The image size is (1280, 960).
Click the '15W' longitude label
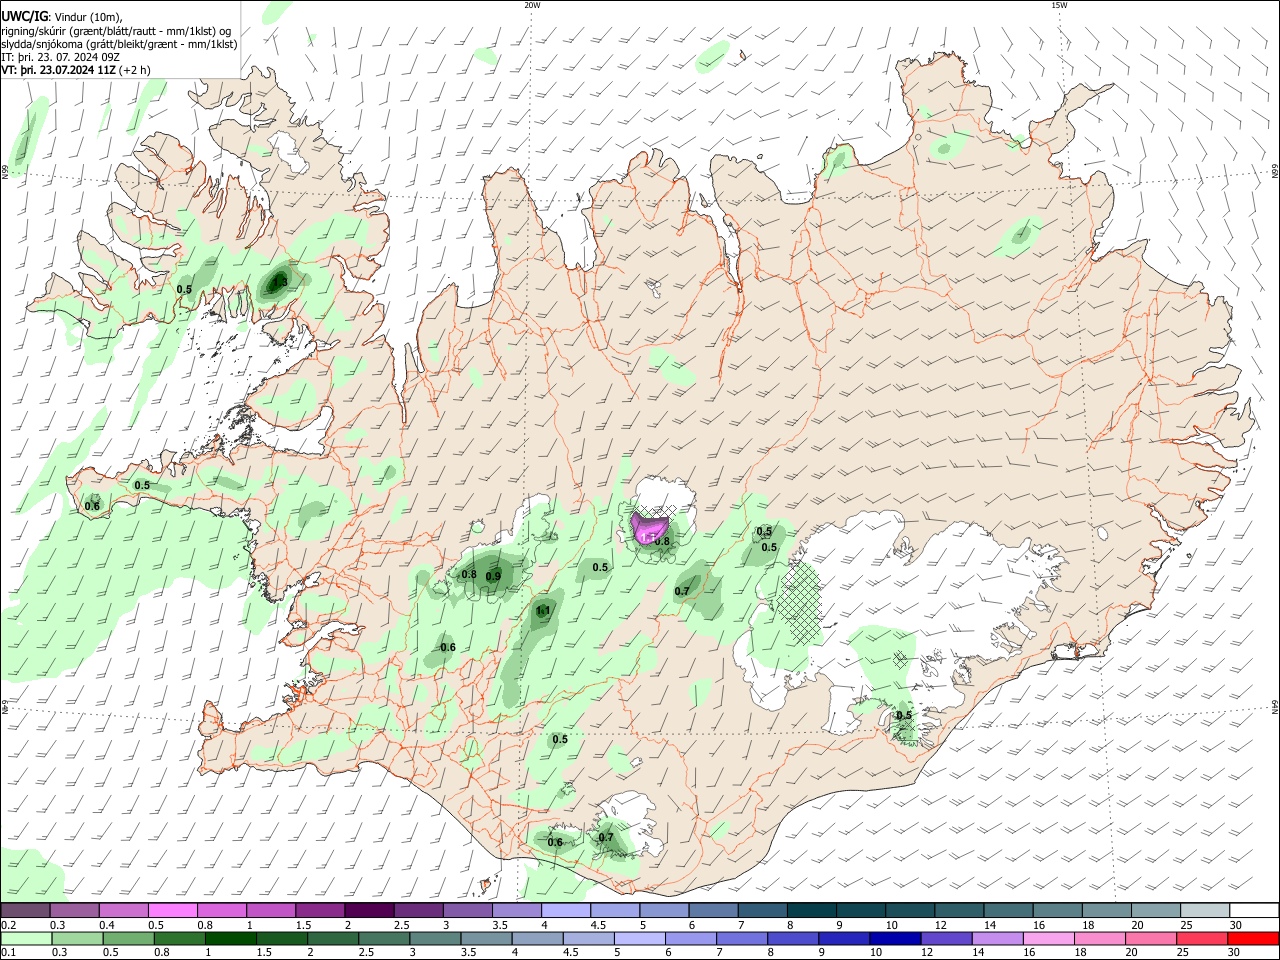(1058, 5)
